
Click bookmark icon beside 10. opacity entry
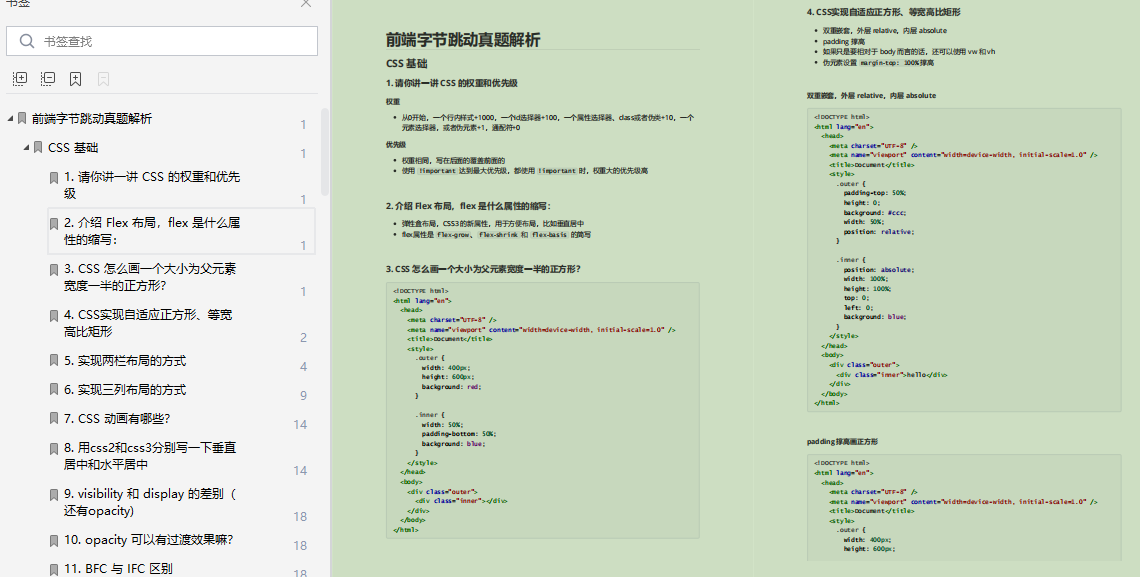click(x=54, y=541)
